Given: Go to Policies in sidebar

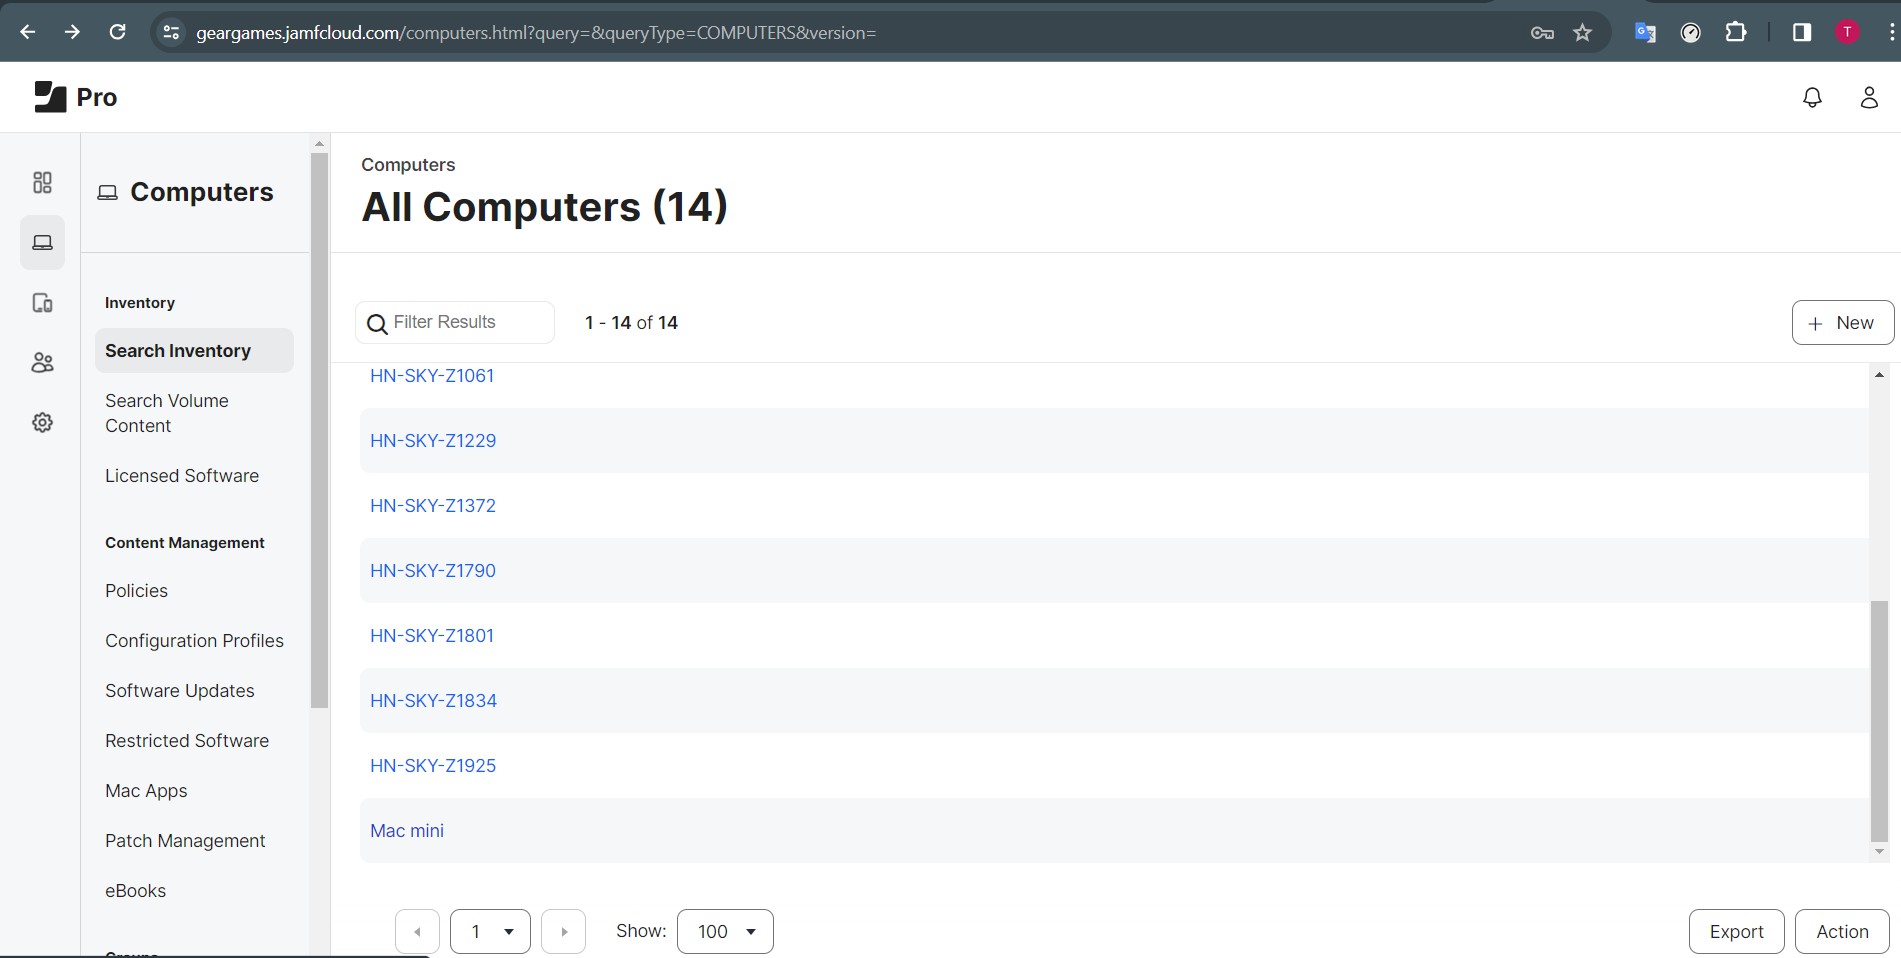Looking at the screenshot, I should tap(136, 591).
